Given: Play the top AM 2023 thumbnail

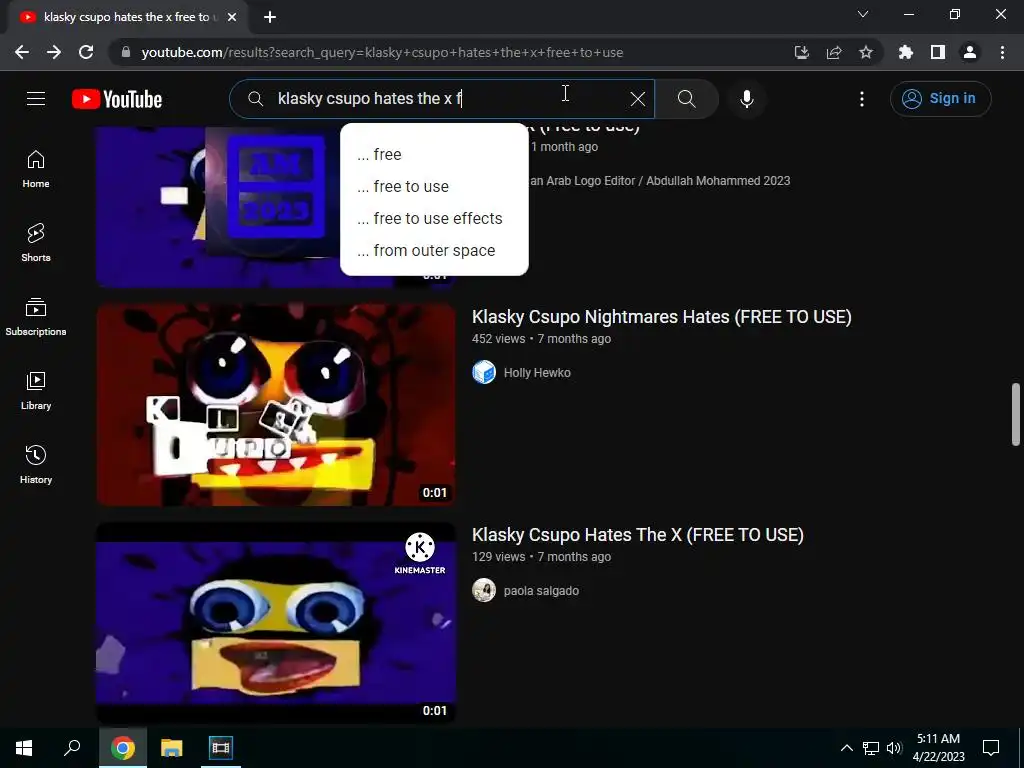Looking at the screenshot, I should coord(219,206).
